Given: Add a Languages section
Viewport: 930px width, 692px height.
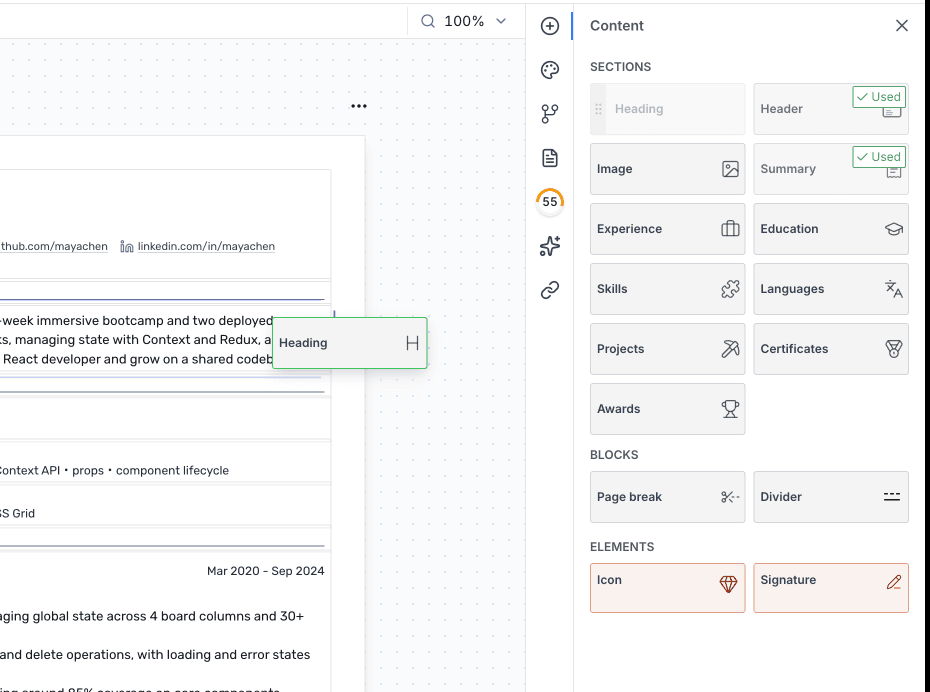Looking at the screenshot, I should click(x=831, y=289).
